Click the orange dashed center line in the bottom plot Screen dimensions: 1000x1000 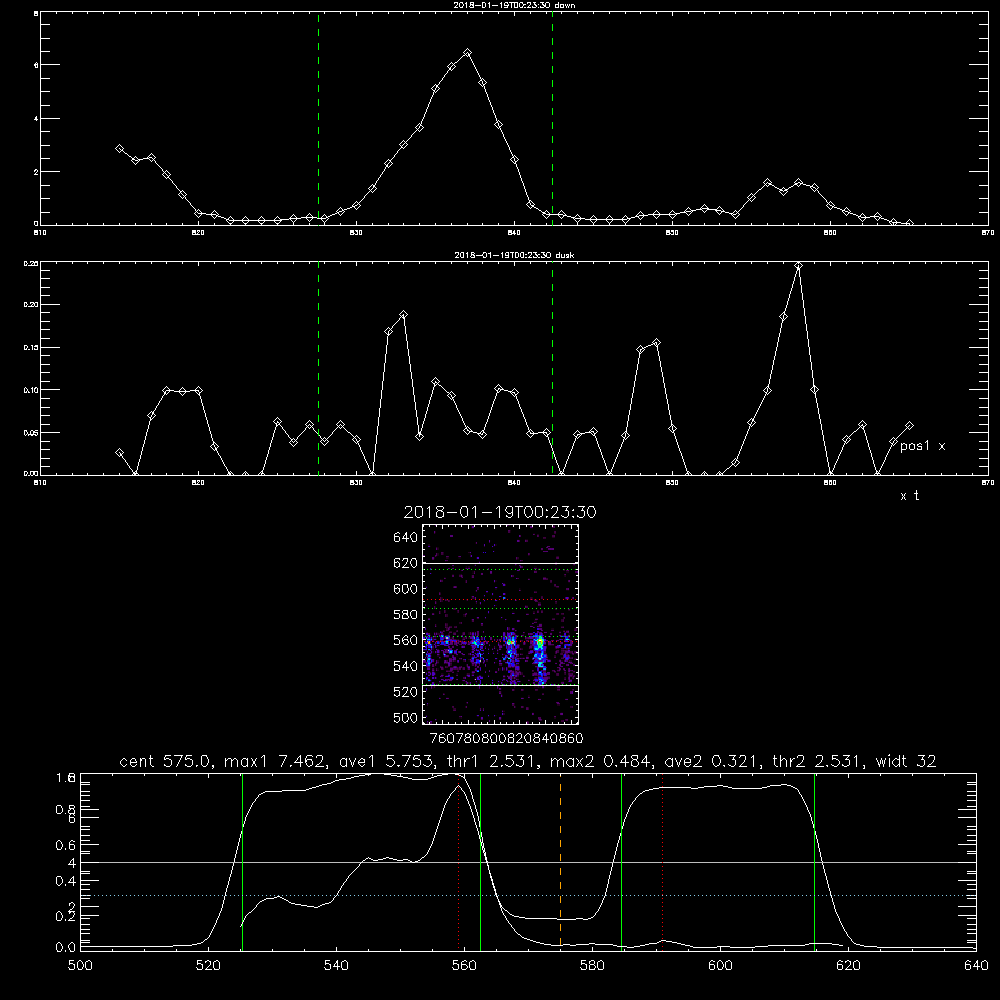pyautogui.click(x=561, y=862)
